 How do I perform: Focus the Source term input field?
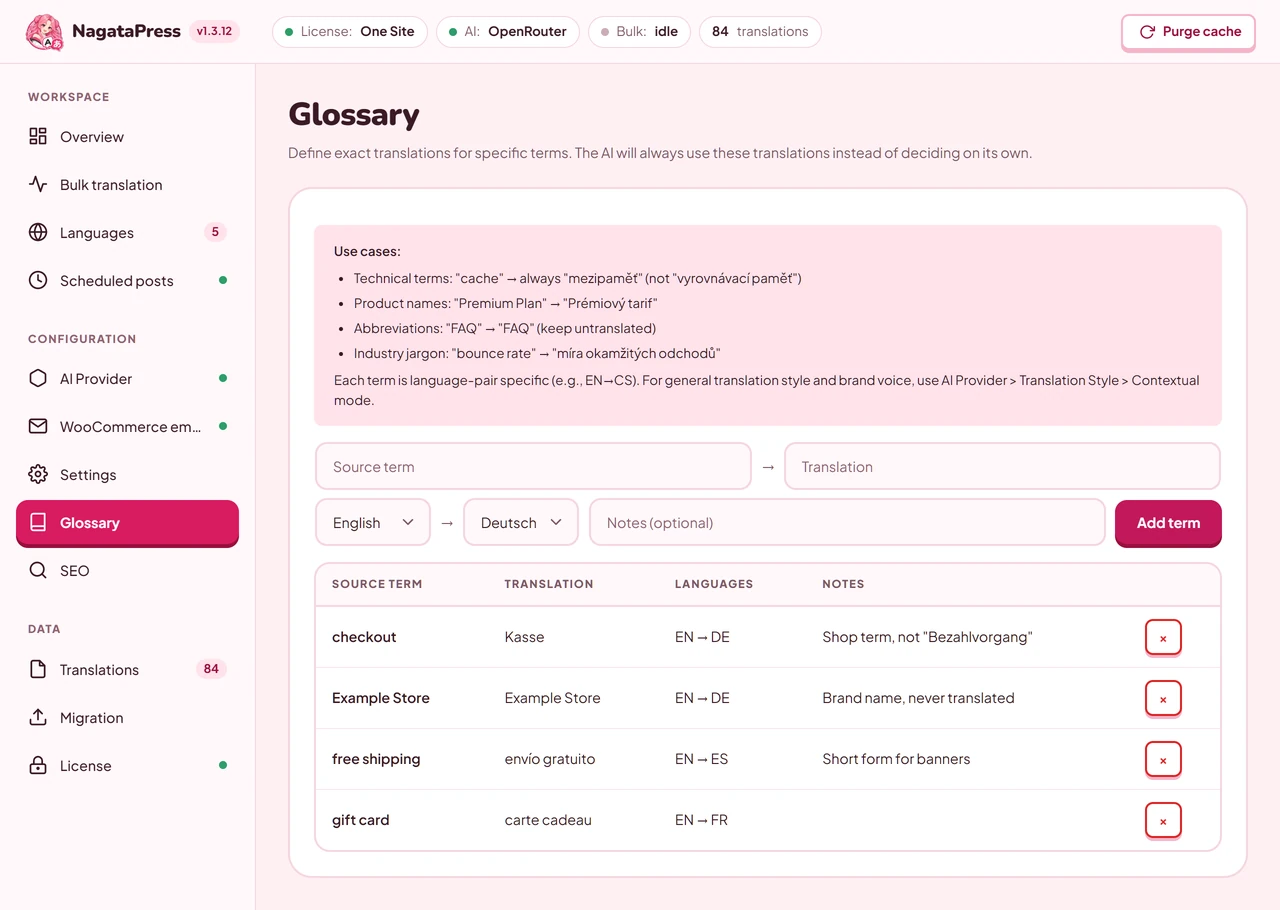(x=533, y=466)
